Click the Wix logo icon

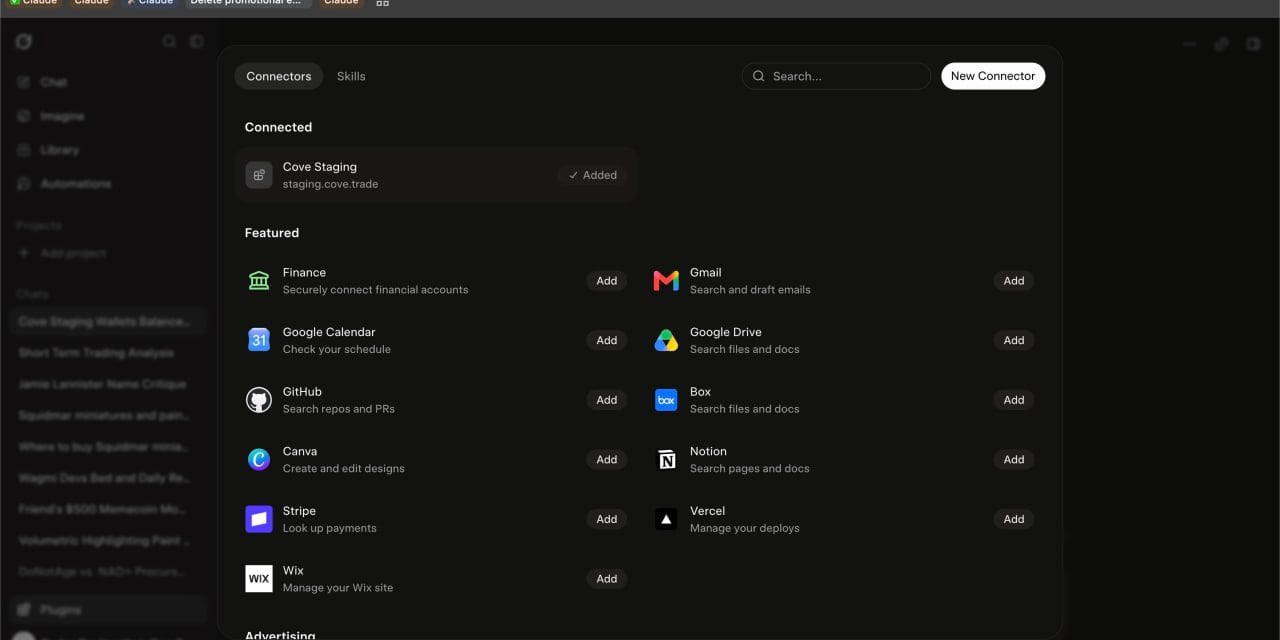[x=259, y=579]
